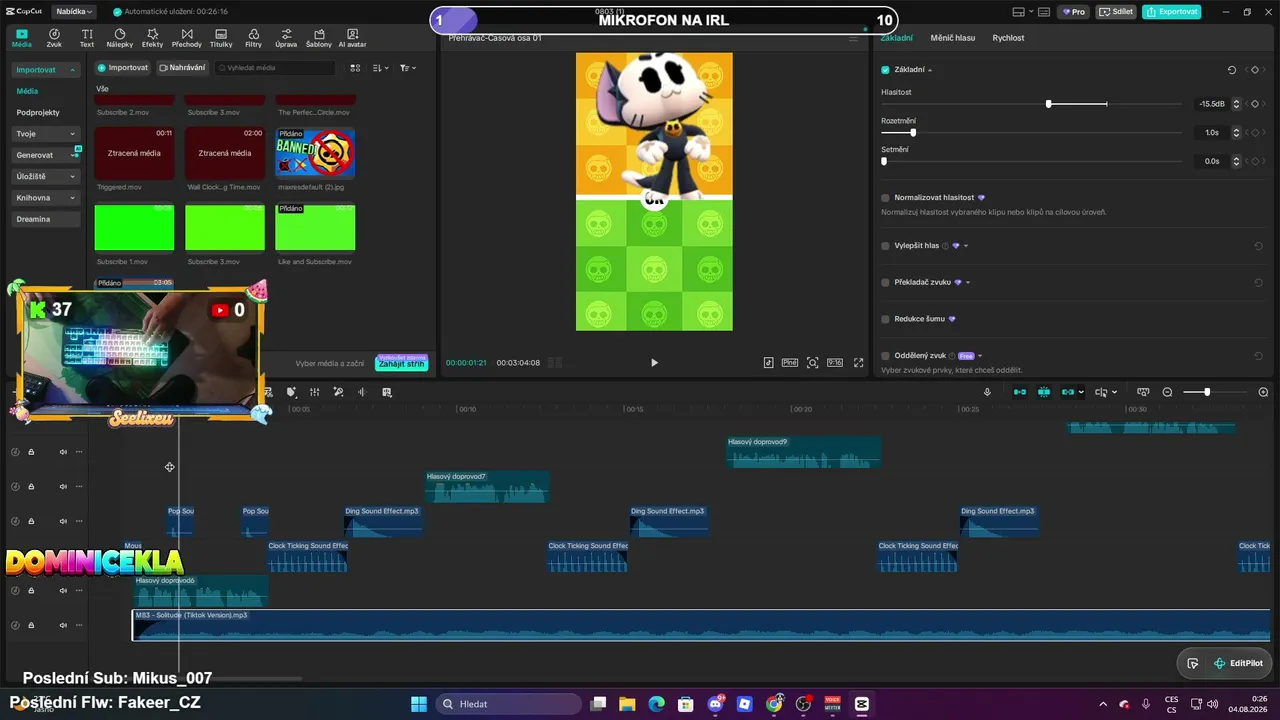
Task: Enable Vylepšit hlas checkbox
Action: pyautogui.click(x=885, y=246)
